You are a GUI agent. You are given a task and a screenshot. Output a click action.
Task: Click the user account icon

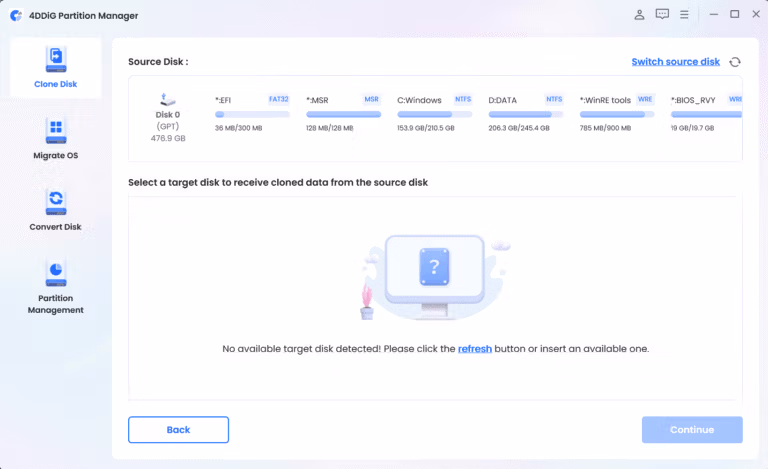coord(639,15)
